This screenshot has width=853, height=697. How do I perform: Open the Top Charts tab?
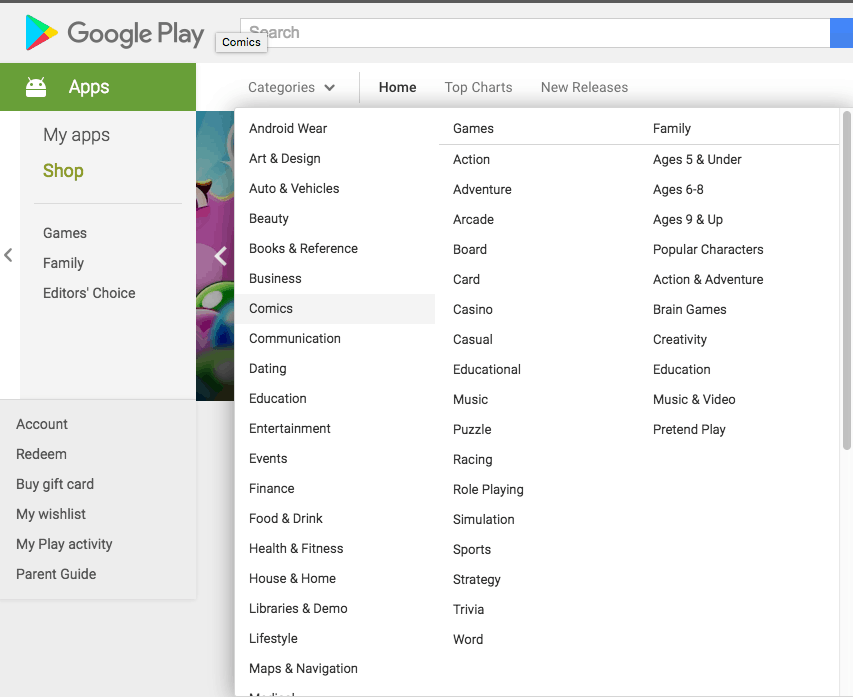pos(478,87)
